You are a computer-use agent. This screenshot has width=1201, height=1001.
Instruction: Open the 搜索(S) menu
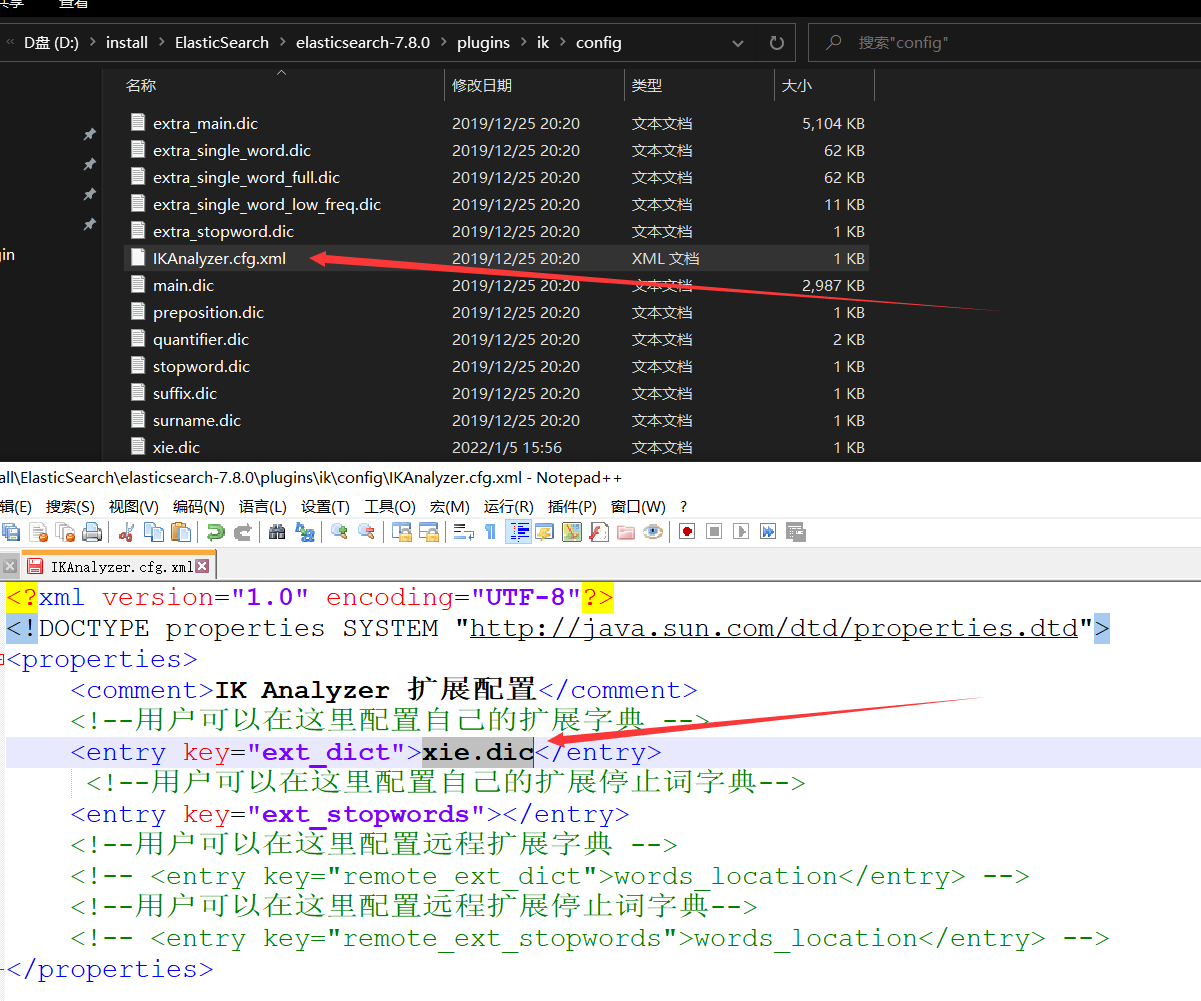70,507
